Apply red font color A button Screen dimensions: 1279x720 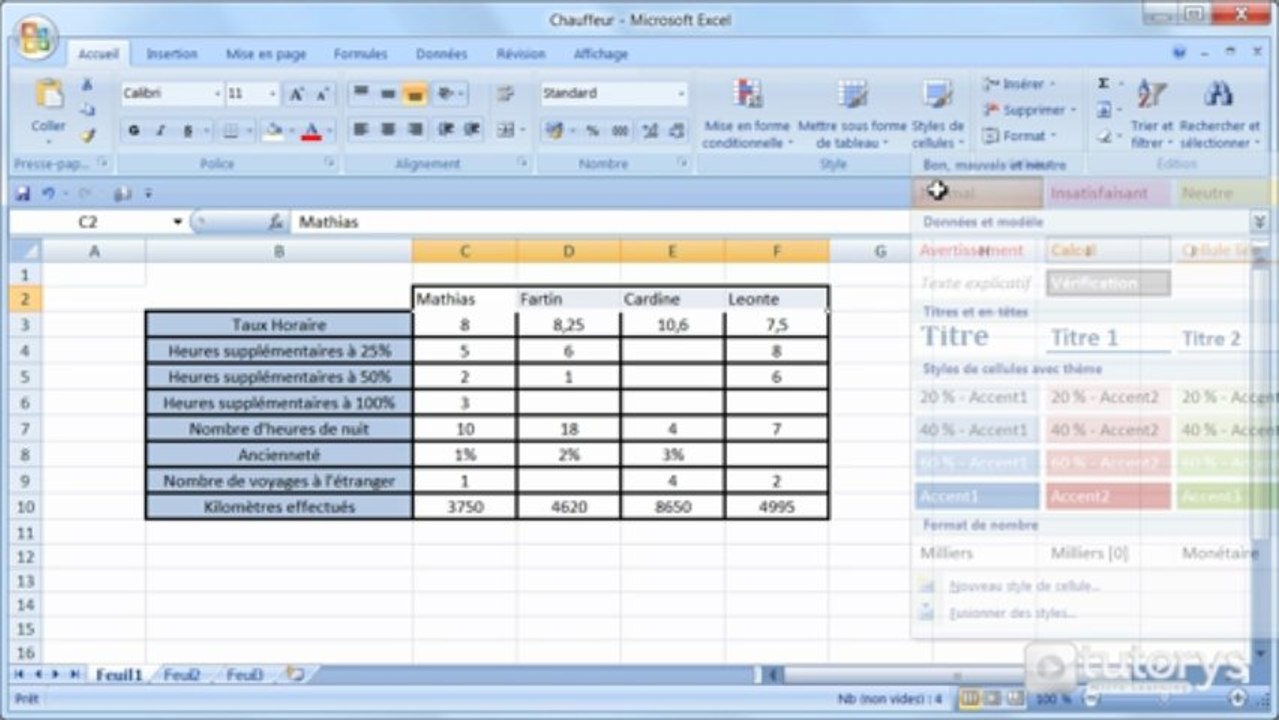click(311, 130)
